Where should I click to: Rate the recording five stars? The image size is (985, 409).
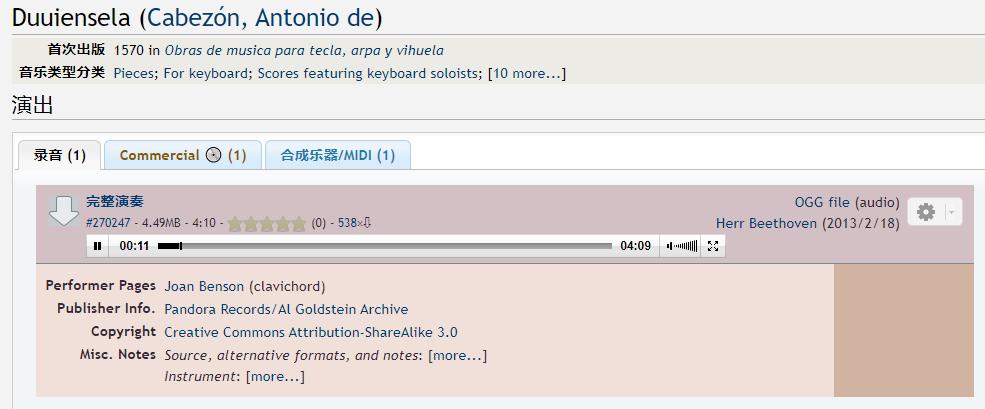[298, 224]
